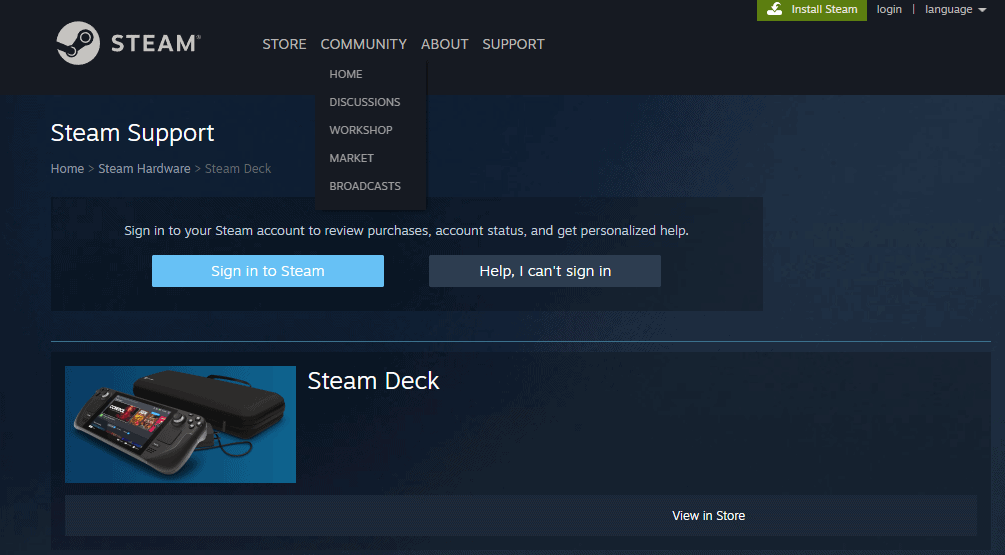Screen dimensions: 1005x555
Task: Click the Install Steam button
Action: coord(811,10)
